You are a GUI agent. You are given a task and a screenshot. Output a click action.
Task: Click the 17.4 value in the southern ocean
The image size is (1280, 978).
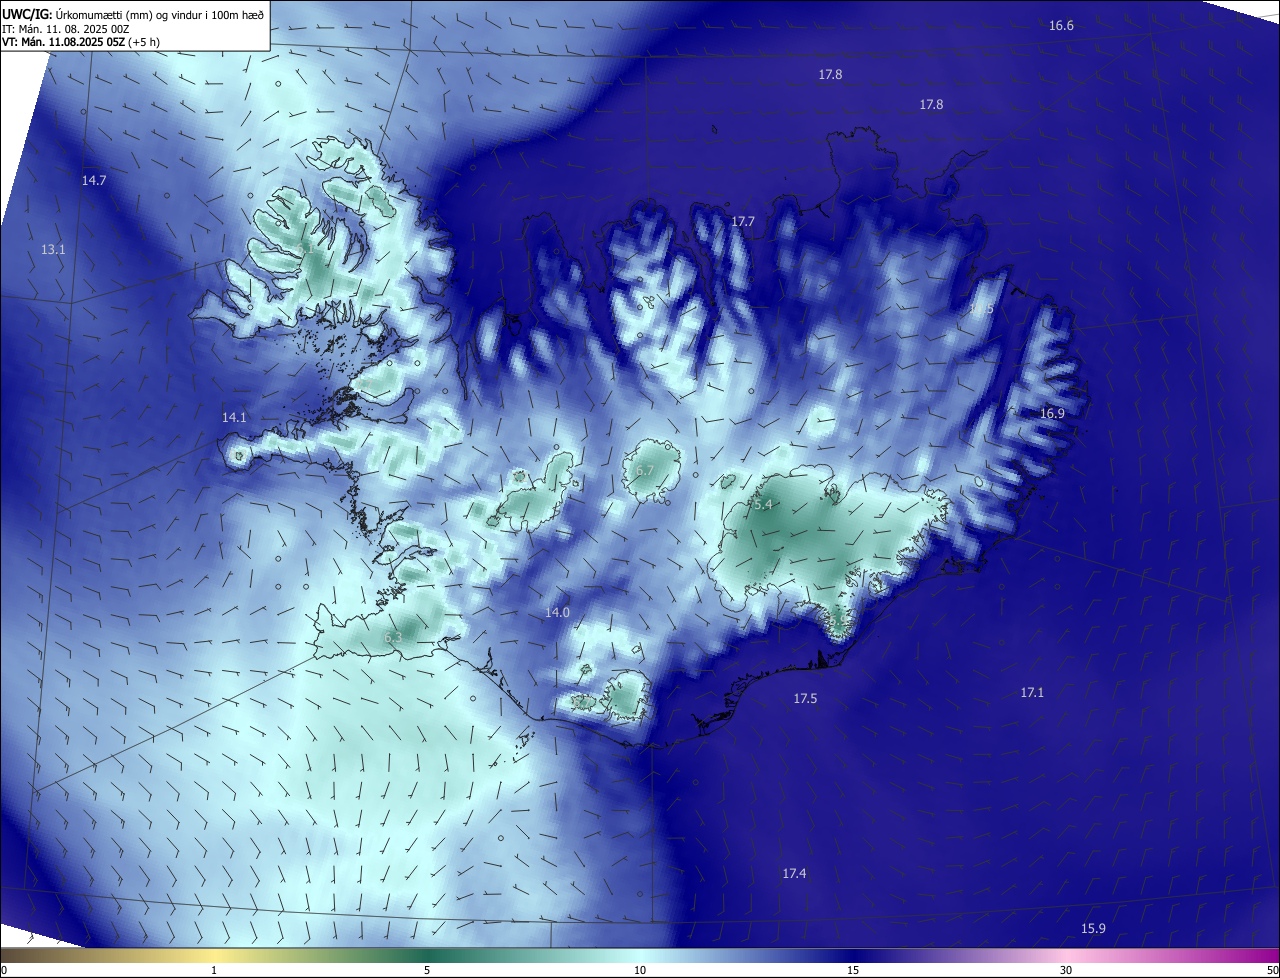[794, 874]
